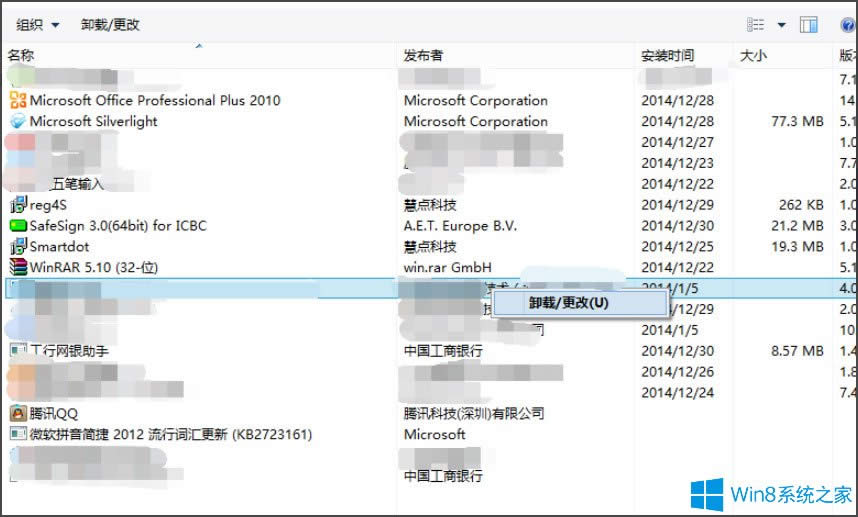Sort by the 安装时间 column header
Screen dimensions: 858x517
(x=668, y=55)
